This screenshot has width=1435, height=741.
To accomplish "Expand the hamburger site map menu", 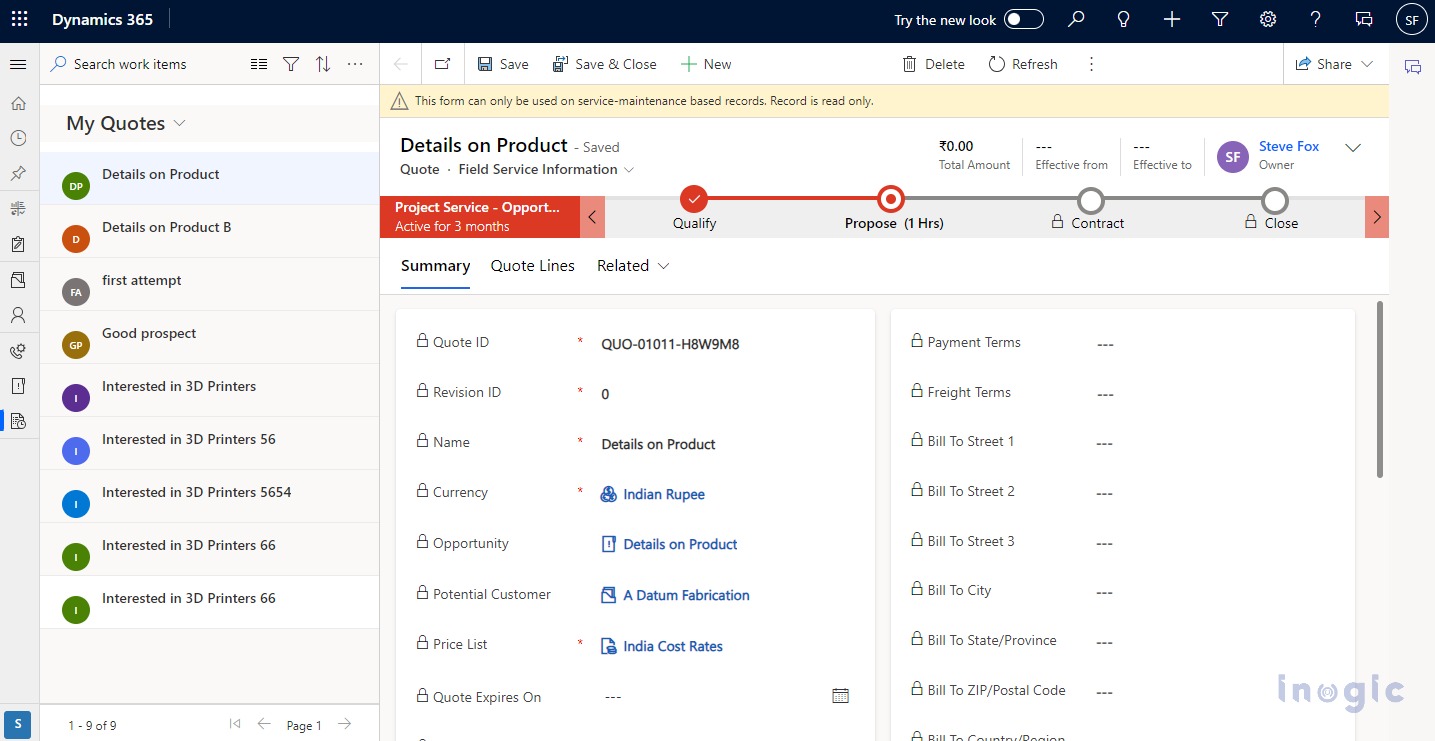I will pos(18,64).
